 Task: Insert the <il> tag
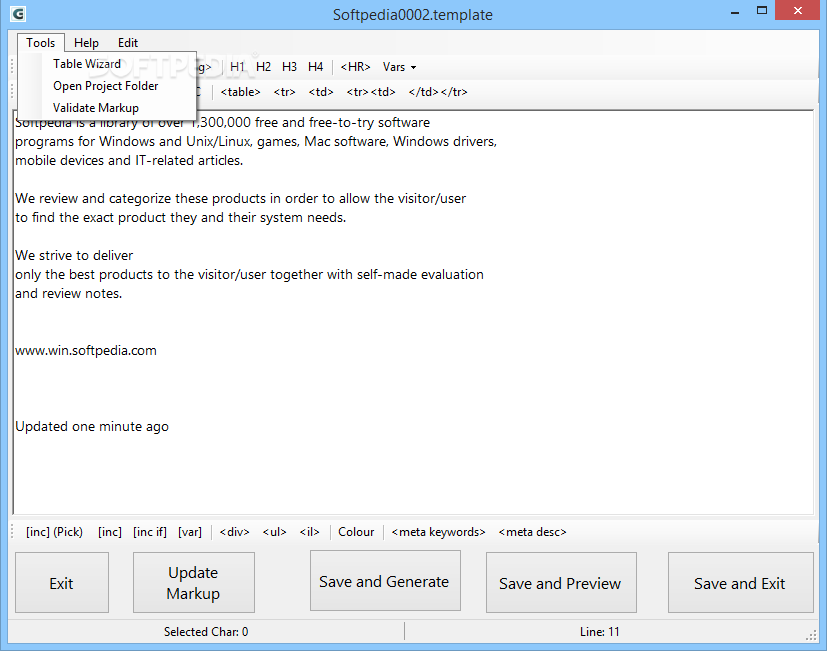pos(310,532)
